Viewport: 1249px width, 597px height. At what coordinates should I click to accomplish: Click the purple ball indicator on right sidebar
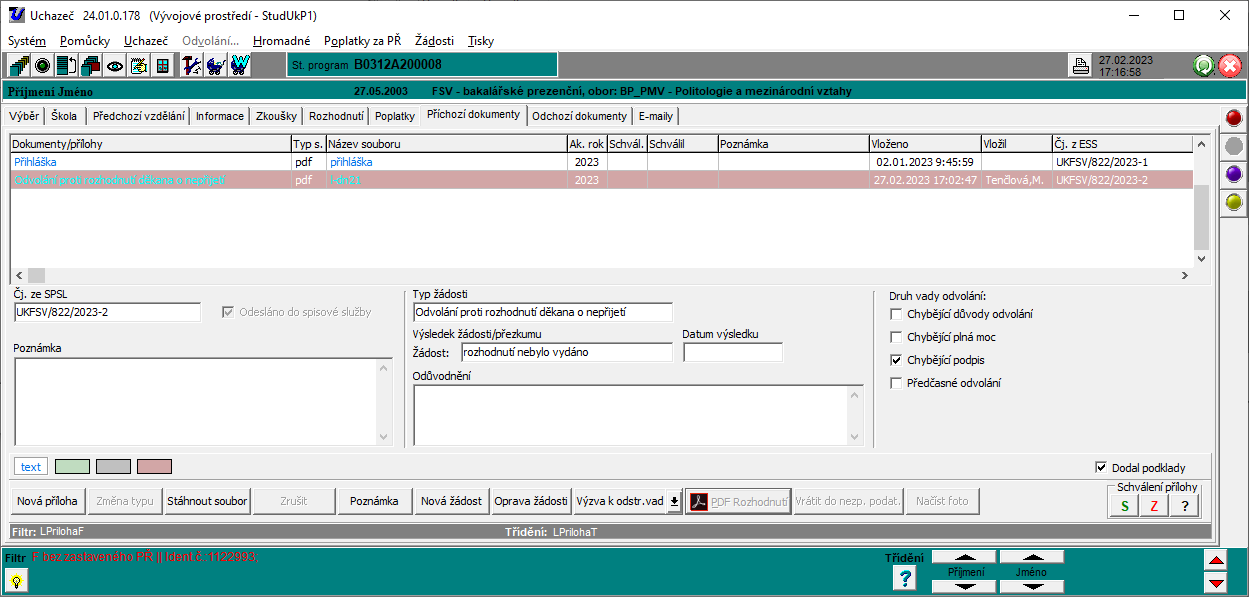pyautogui.click(x=1234, y=174)
